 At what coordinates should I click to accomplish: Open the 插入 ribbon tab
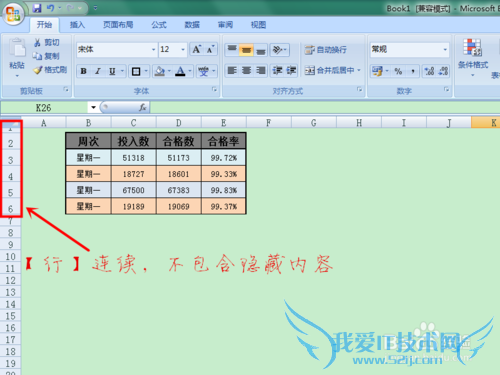tap(77, 25)
